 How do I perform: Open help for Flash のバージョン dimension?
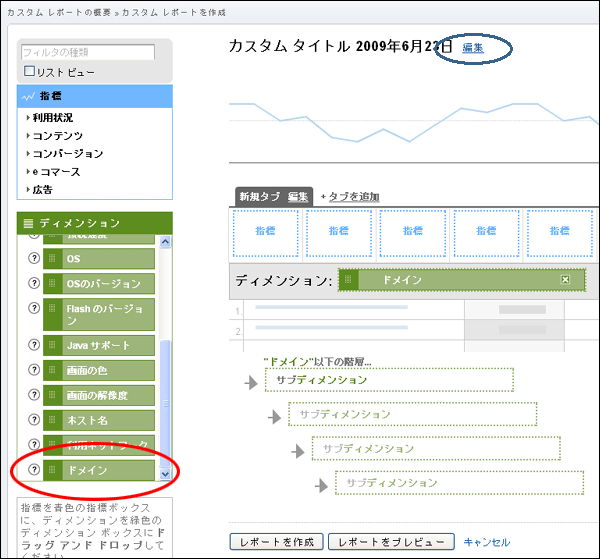tap(34, 308)
